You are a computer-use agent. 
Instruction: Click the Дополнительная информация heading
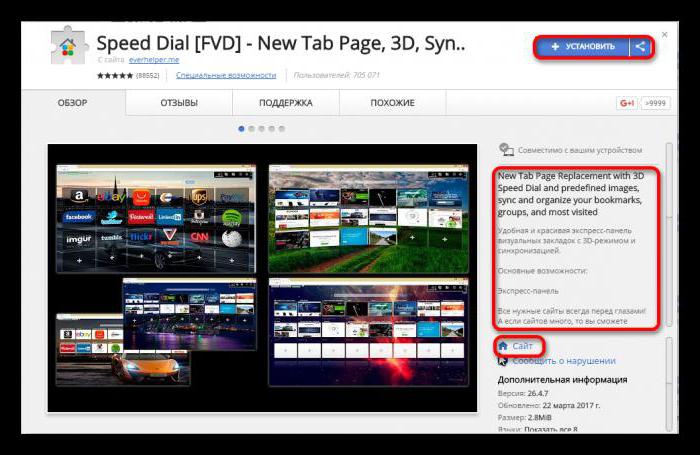pyautogui.click(x=562, y=380)
